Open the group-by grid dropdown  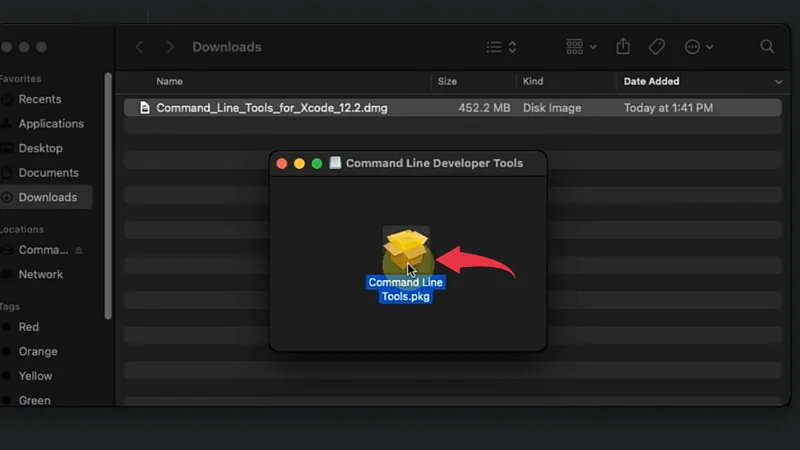(x=581, y=47)
